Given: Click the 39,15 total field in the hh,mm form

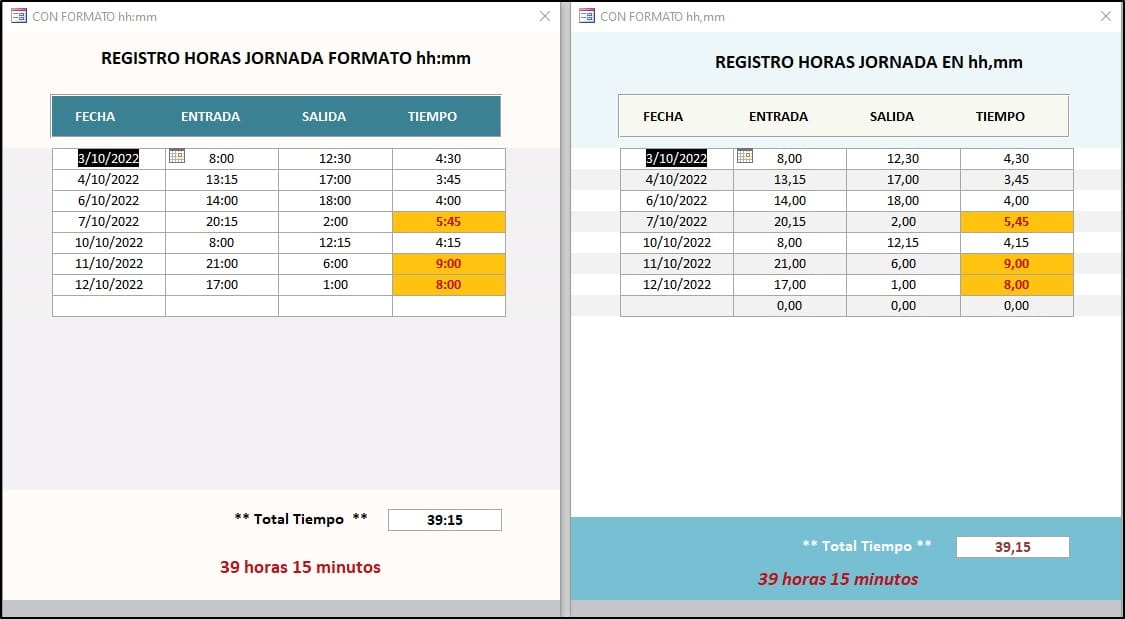Looking at the screenshot, I should click(1012, 546).
